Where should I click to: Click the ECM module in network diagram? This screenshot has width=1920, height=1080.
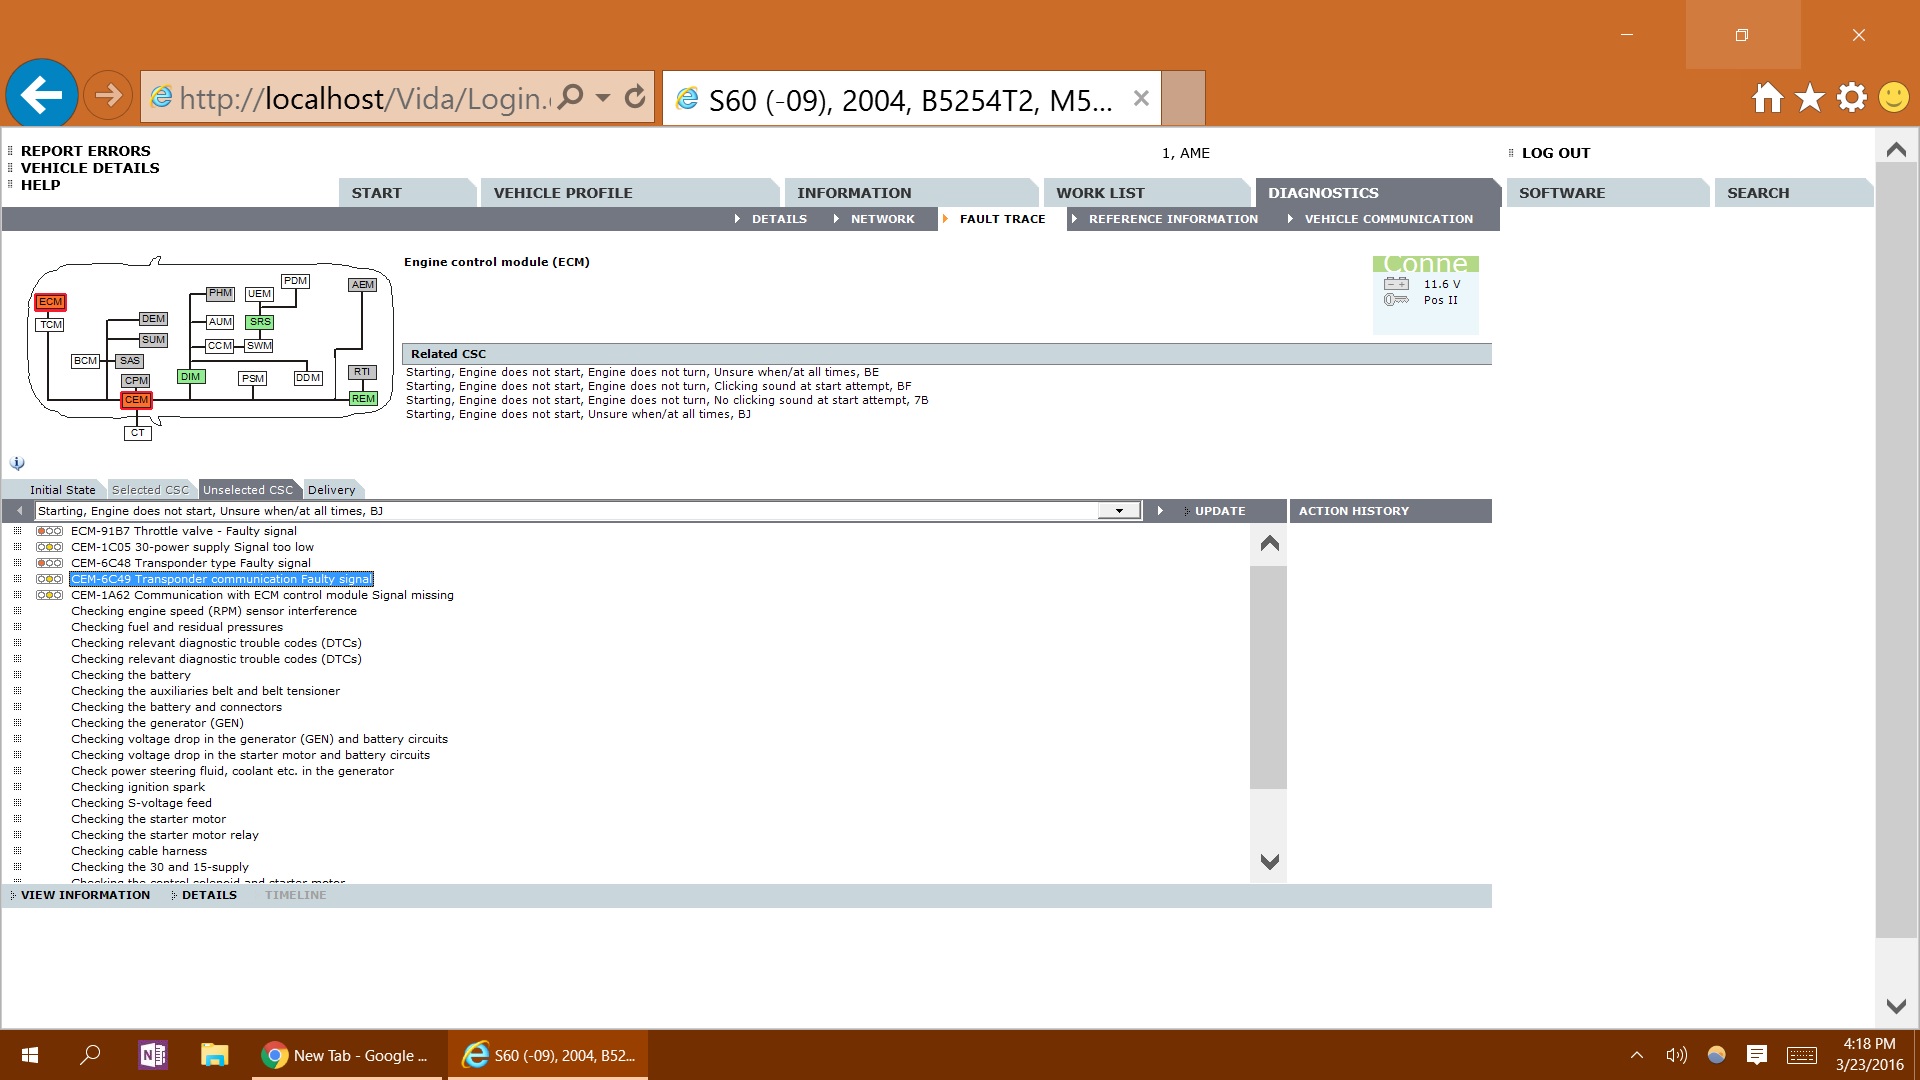point(50,302)
